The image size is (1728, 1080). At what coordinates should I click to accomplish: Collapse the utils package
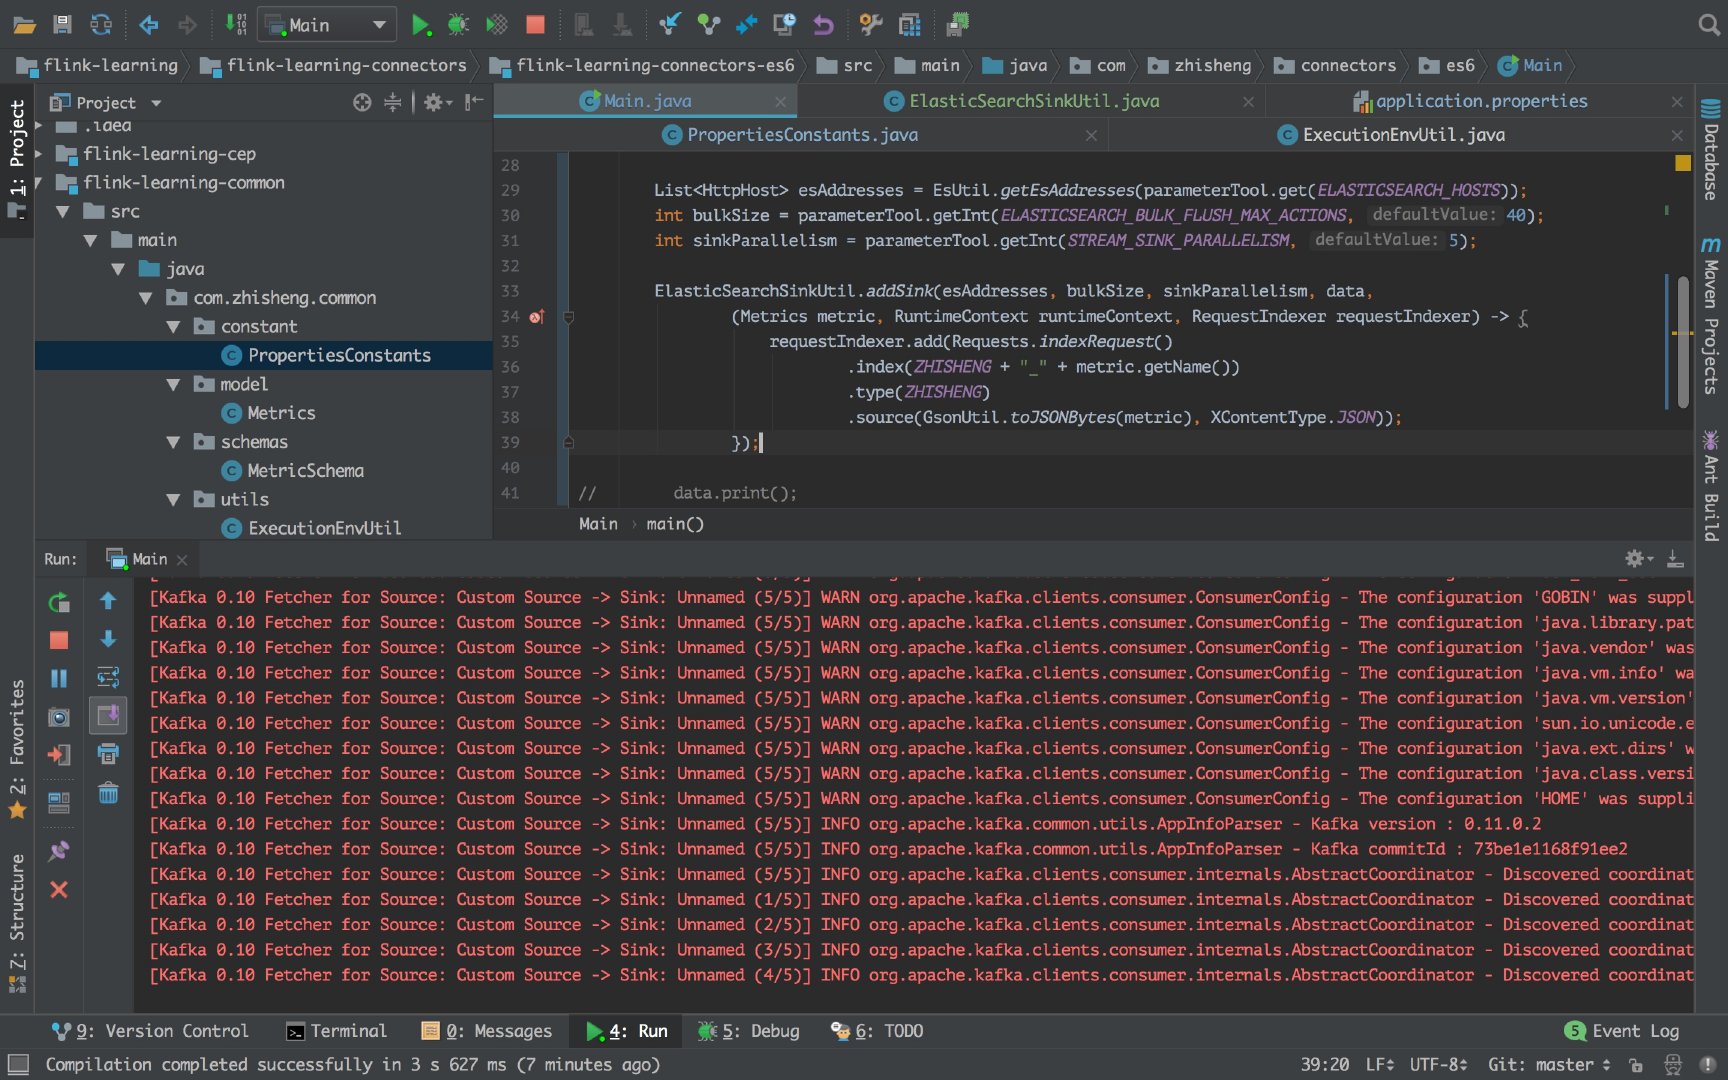coord(174,500)
